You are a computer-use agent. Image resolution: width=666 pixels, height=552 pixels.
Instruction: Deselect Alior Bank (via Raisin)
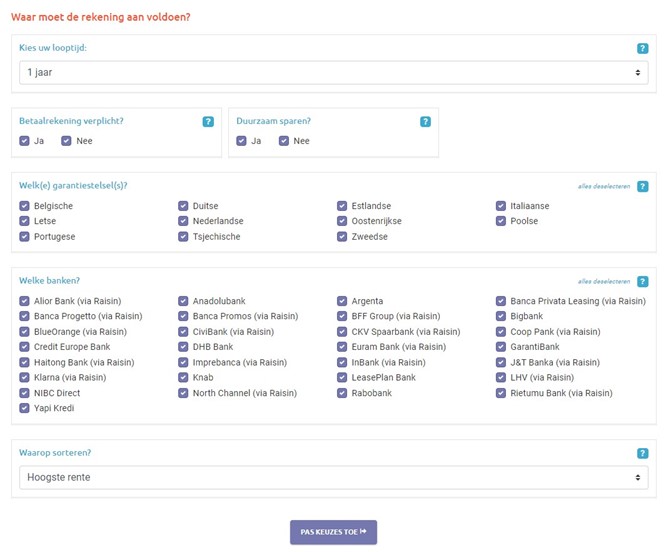(x=24, y=301)
